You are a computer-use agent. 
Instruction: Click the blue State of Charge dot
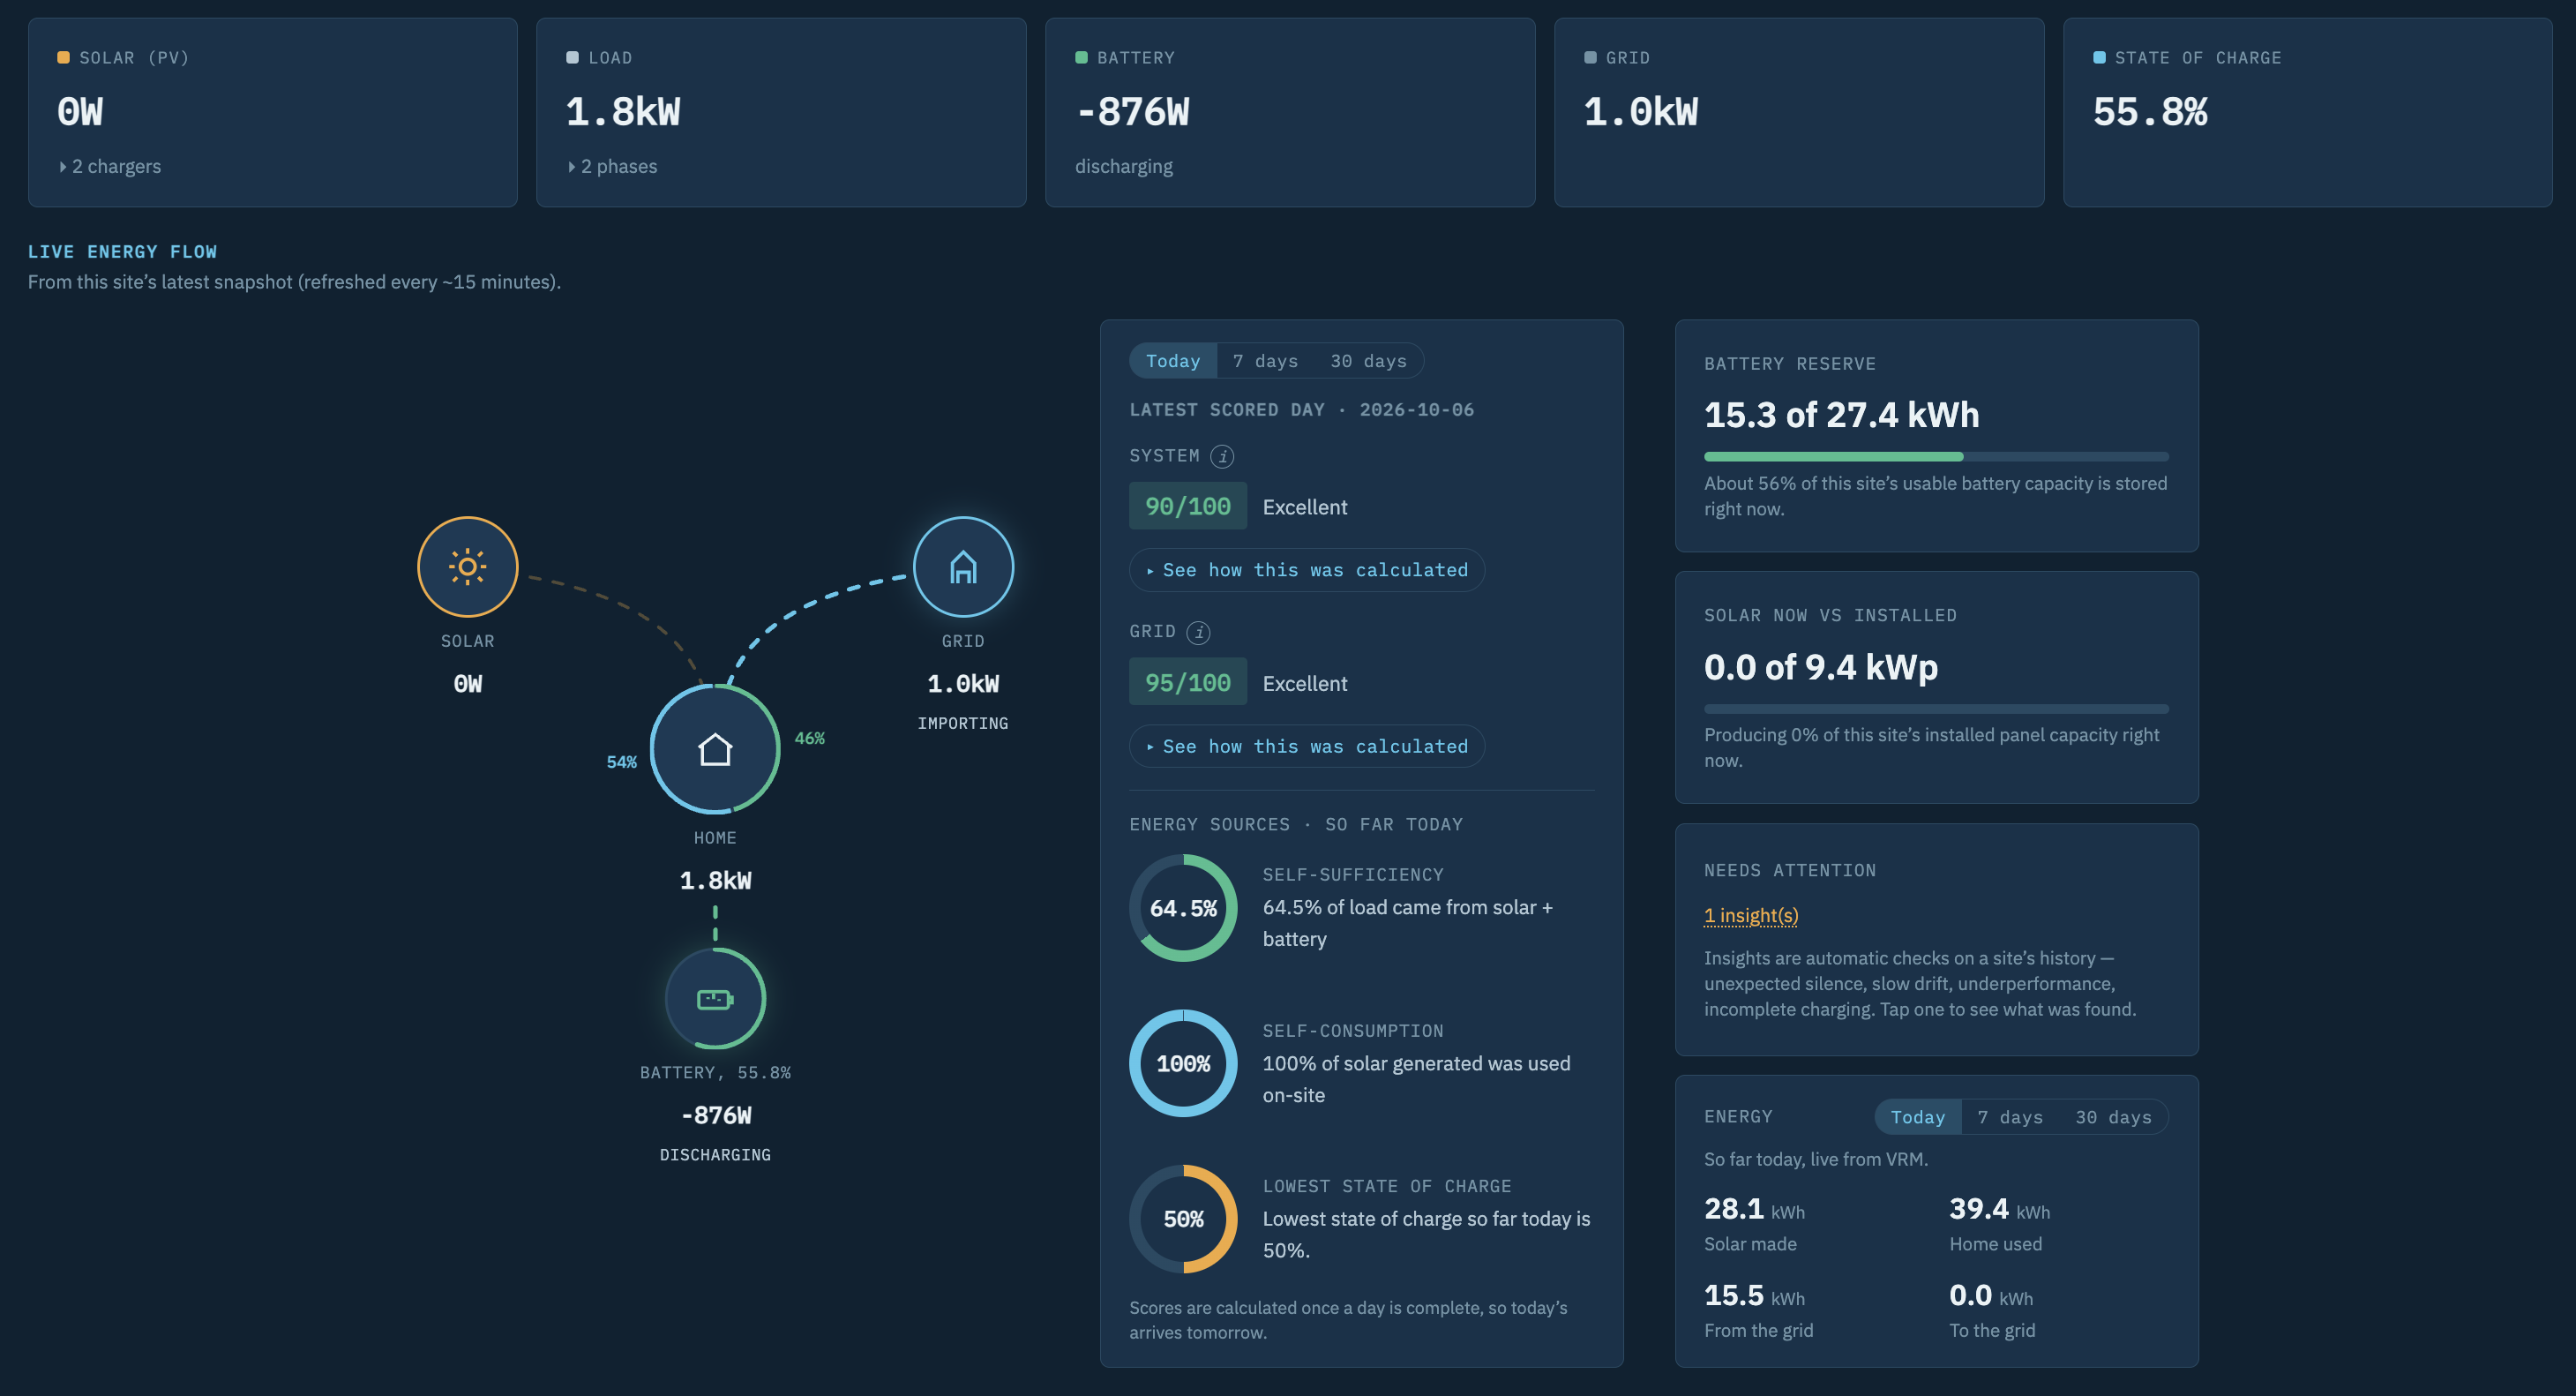2099,57
